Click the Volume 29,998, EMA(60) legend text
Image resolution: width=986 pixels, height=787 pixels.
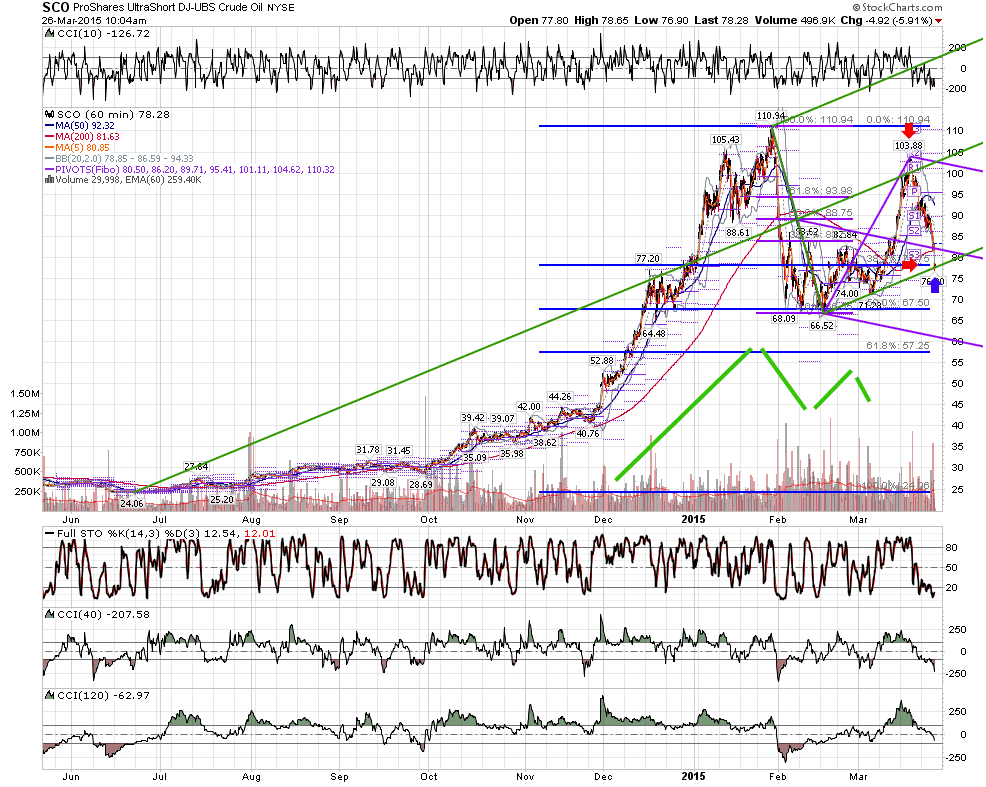click(x=128, y=180)
